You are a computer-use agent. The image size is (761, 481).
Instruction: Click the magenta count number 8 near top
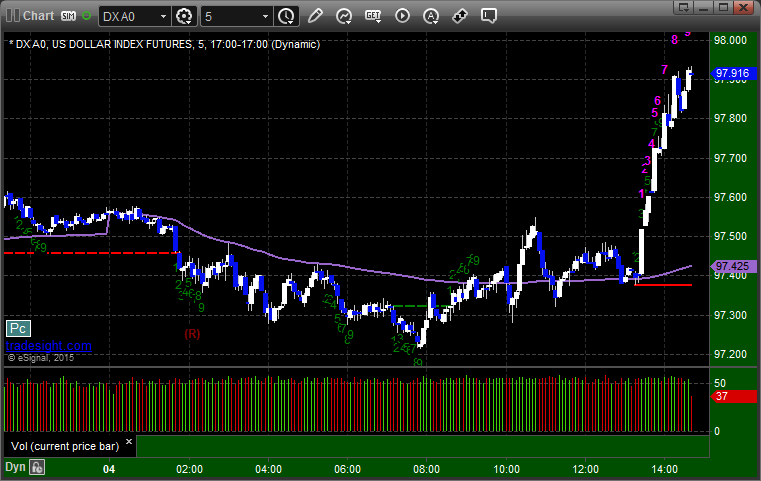[x=674, y=40]
